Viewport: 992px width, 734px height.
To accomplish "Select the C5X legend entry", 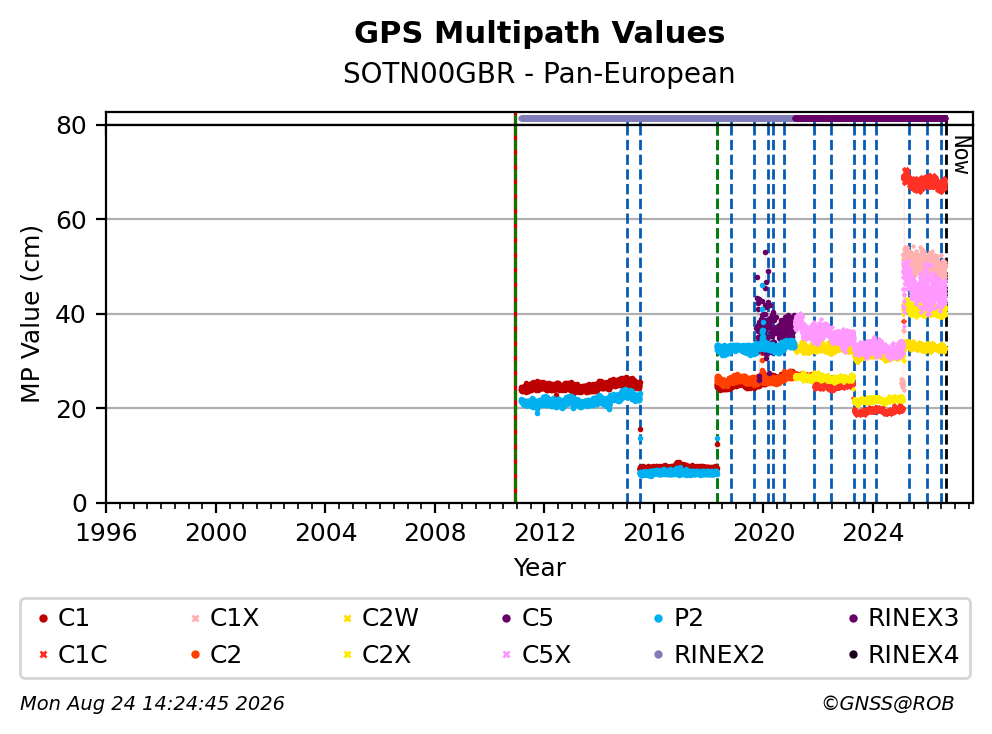I will [536, 654].
